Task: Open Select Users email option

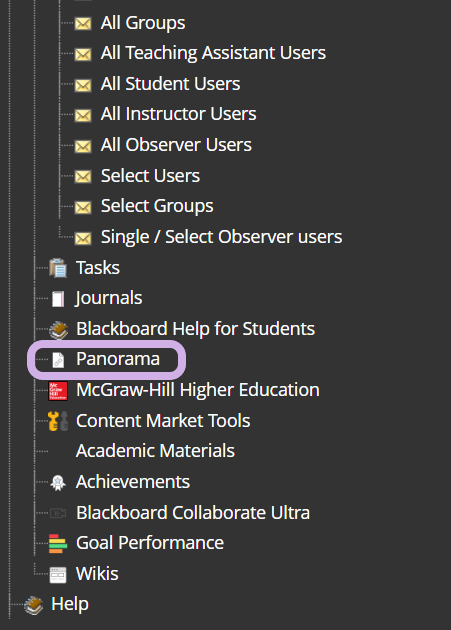Action: click(x=150, y=176)
